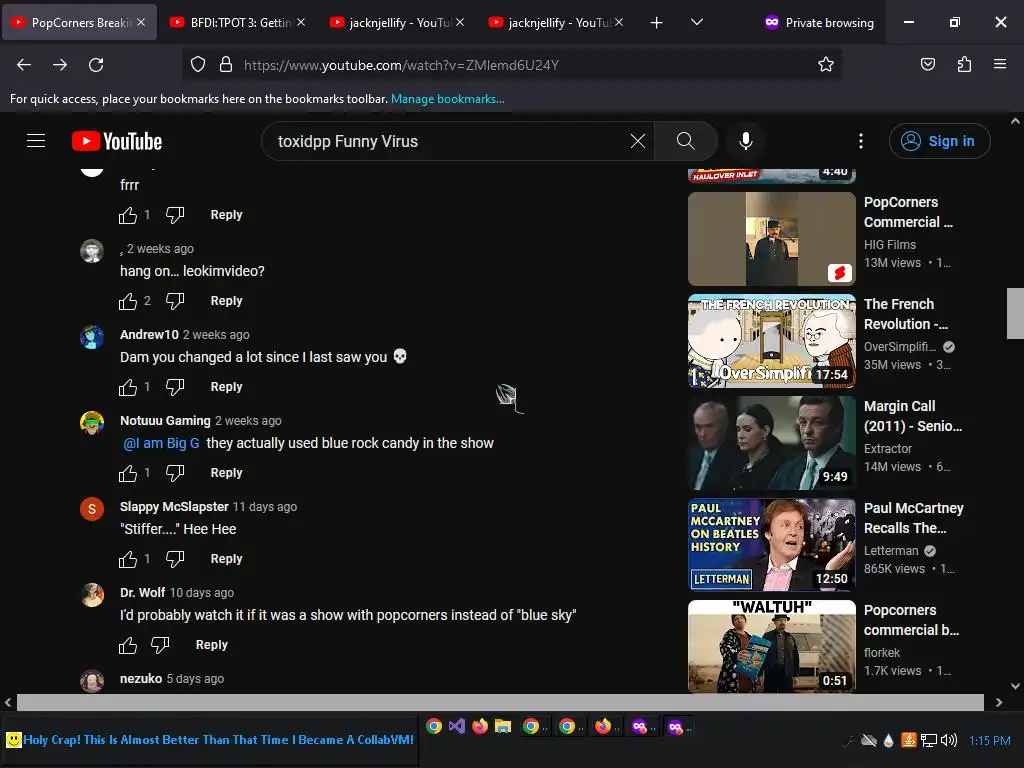
Task: Start voice search with the microphone
Action: click(x=746, y=141)
